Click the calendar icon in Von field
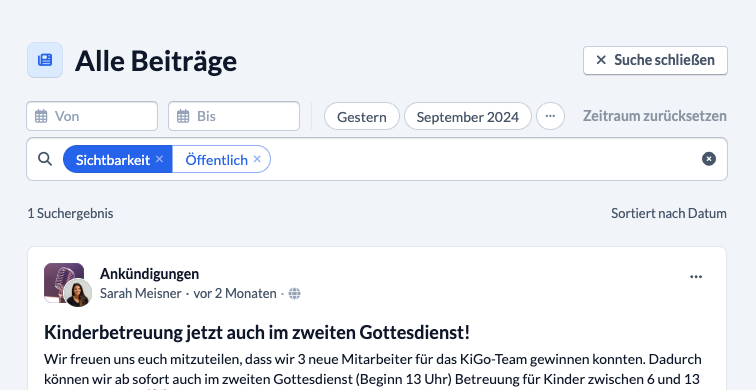 pyautogui.click(x=41, y=116)
